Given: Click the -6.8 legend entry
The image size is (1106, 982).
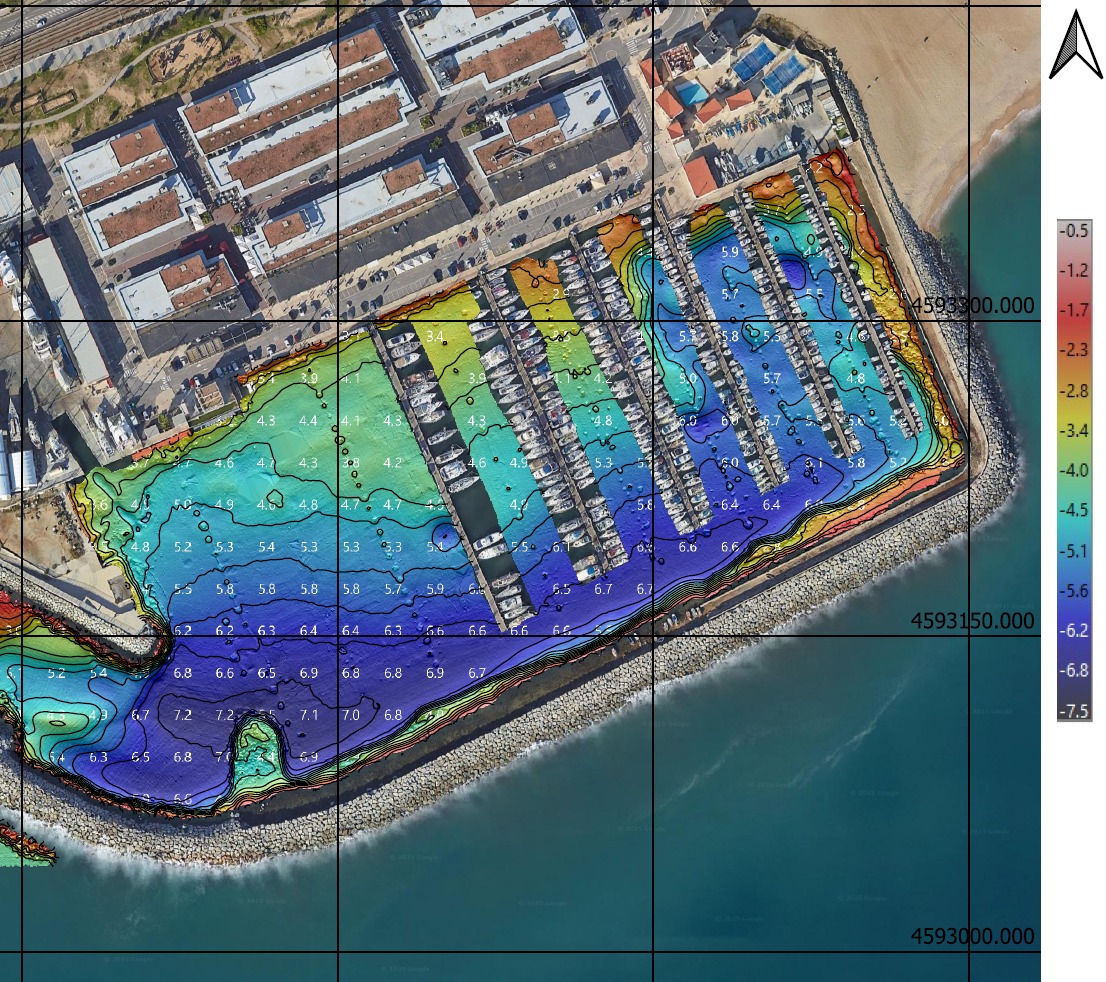Looking at the screenshot, I should point(1075,670).
